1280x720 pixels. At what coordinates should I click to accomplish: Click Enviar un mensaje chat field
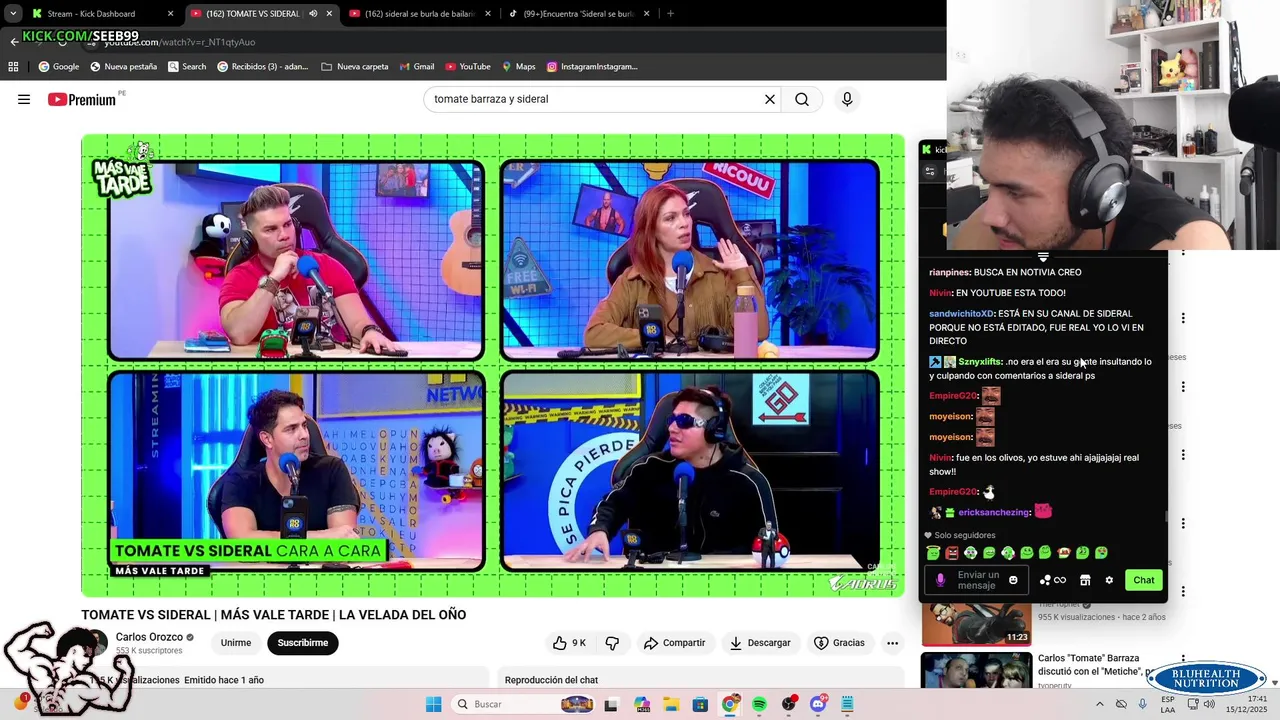[978, 580]
